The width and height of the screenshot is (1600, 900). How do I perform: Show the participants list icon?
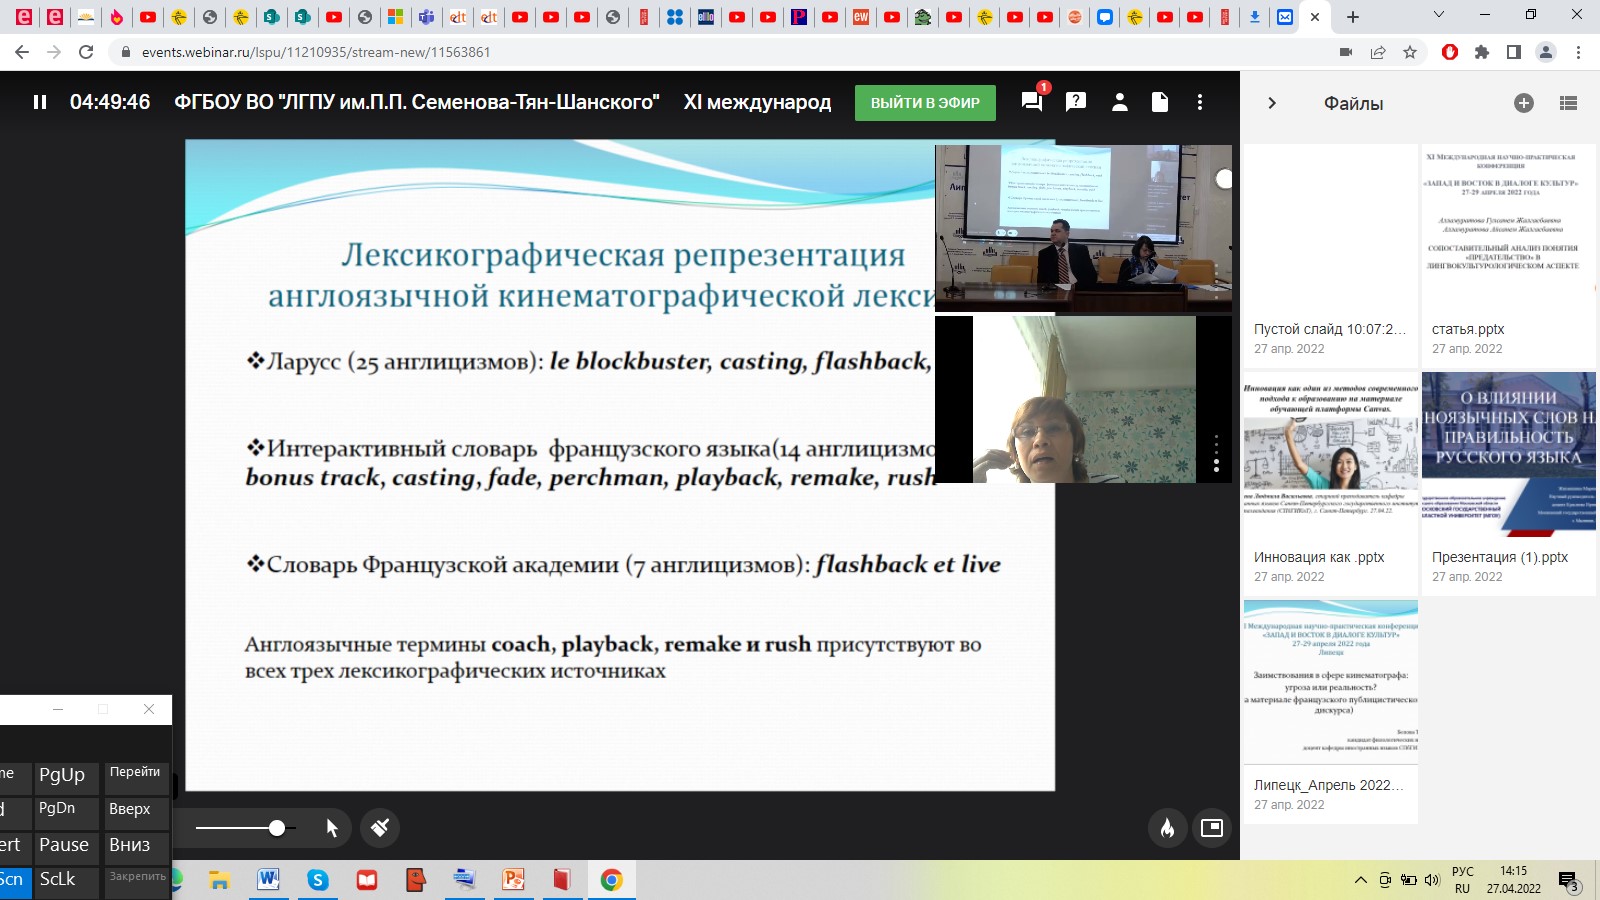[1120, 102]
